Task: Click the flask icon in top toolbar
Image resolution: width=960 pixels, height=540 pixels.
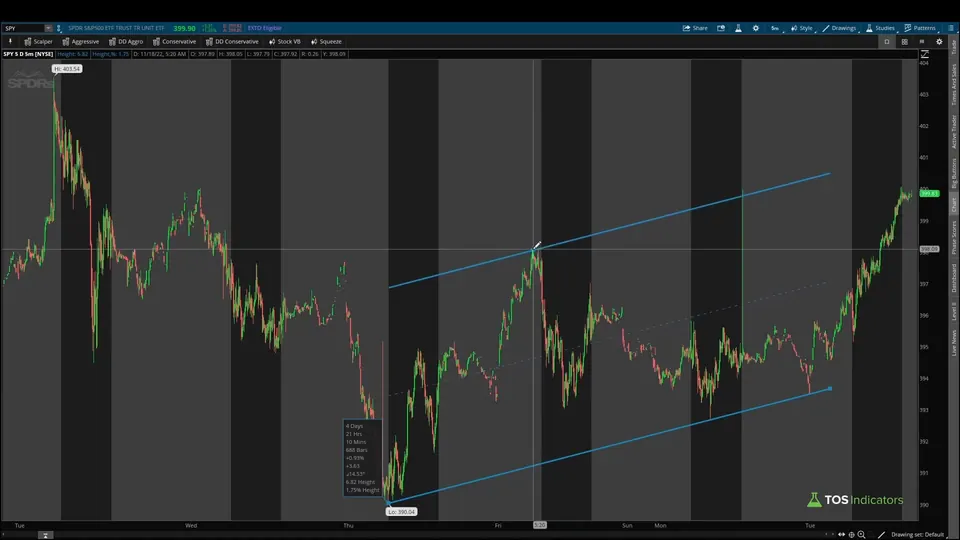Action: point(738,28)
